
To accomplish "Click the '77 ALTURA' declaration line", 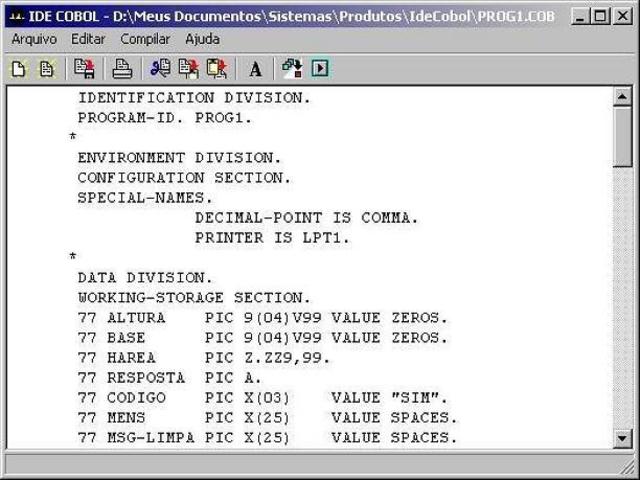I will (x=263, y=318).
